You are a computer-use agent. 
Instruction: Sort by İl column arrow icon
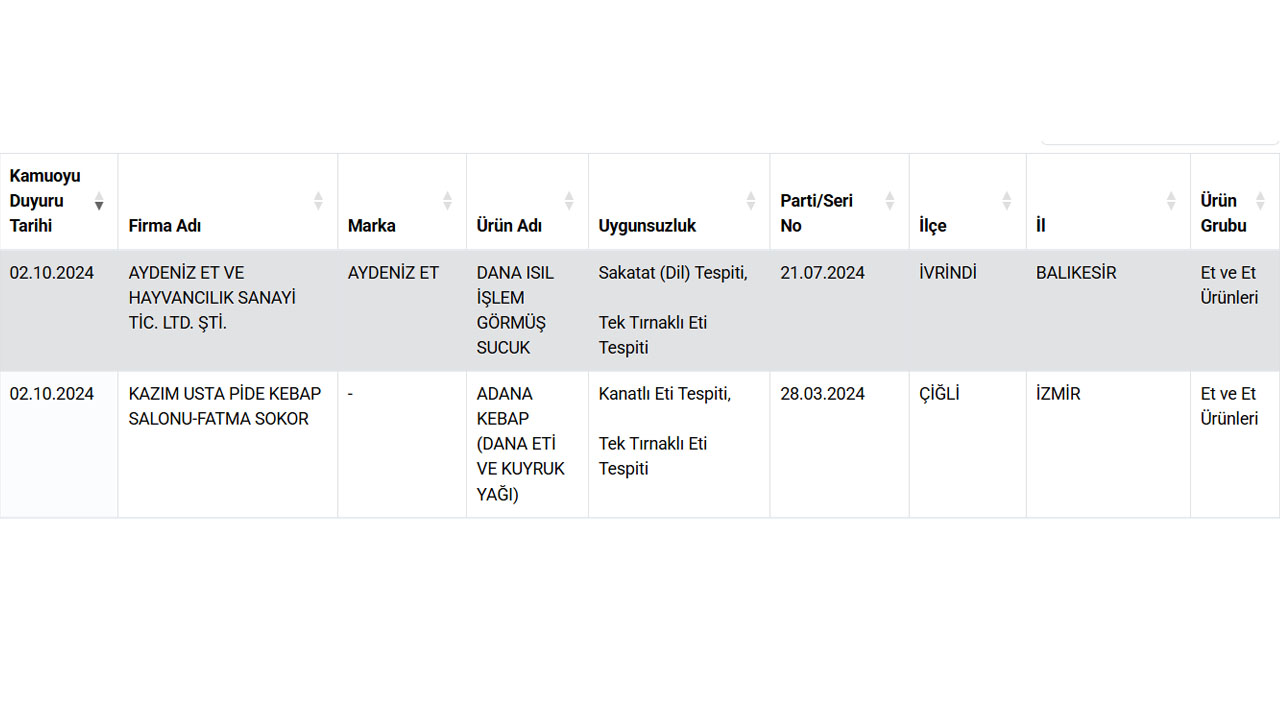coord(1171,201)
